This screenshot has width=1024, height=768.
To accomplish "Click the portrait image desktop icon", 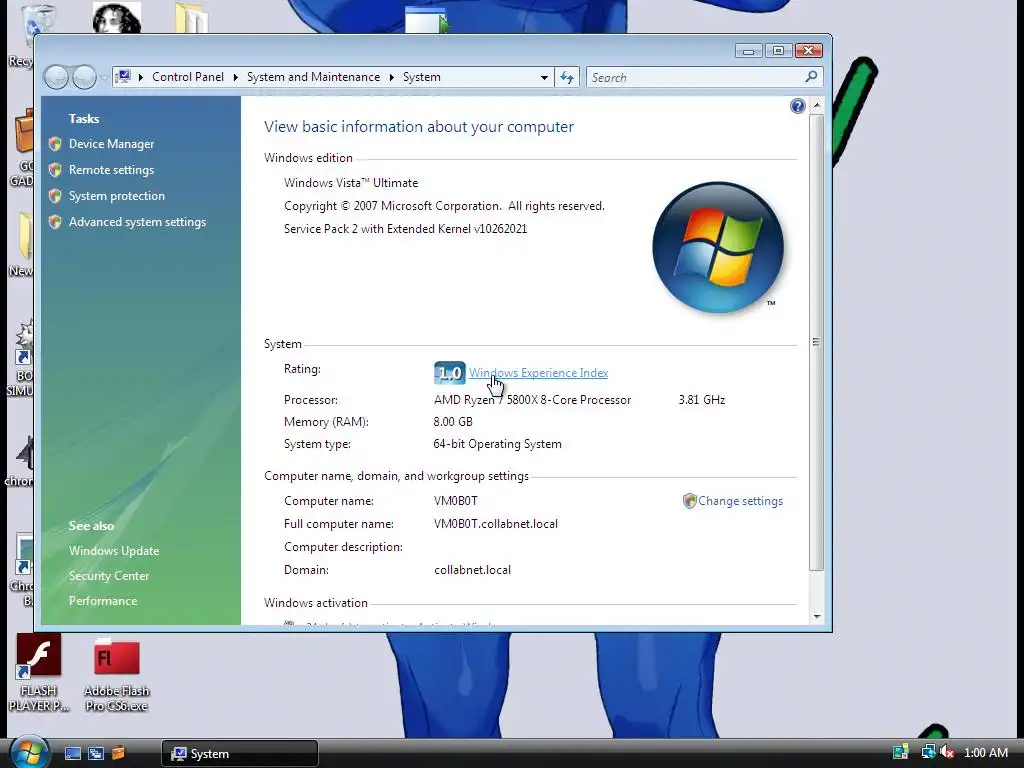I will [x=117, y=18].
